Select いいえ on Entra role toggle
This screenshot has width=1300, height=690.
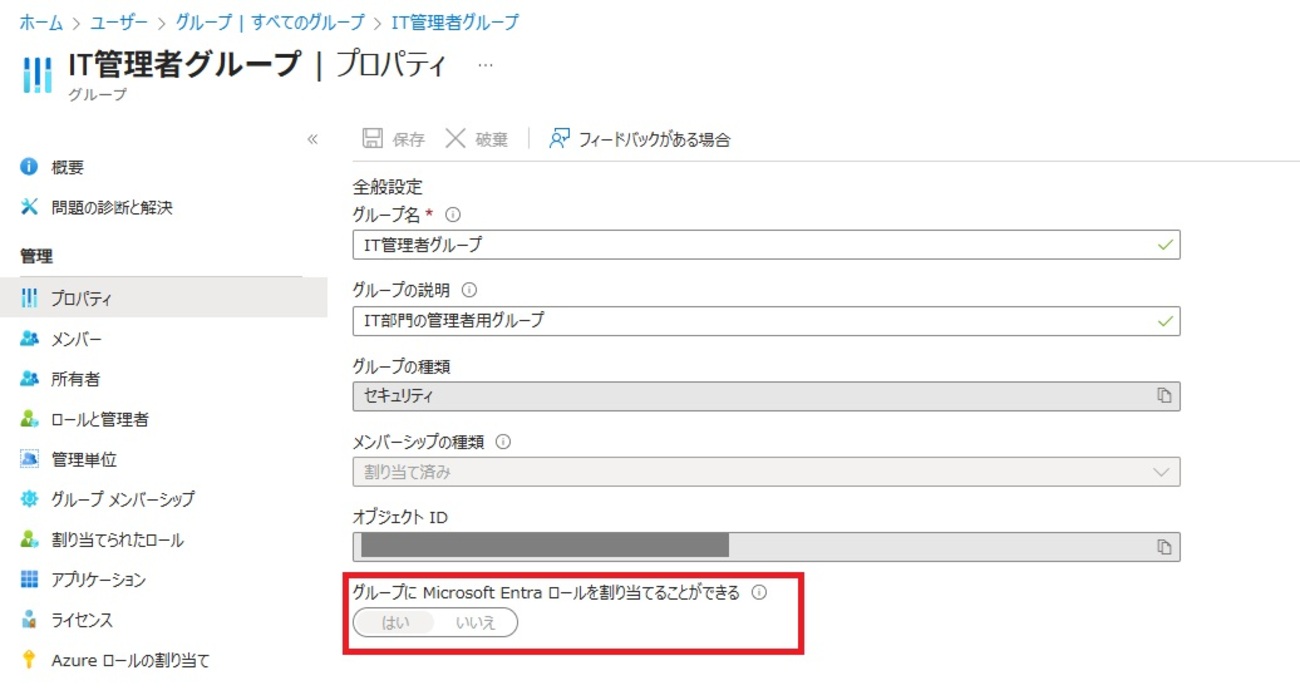[x=476, y=622]
